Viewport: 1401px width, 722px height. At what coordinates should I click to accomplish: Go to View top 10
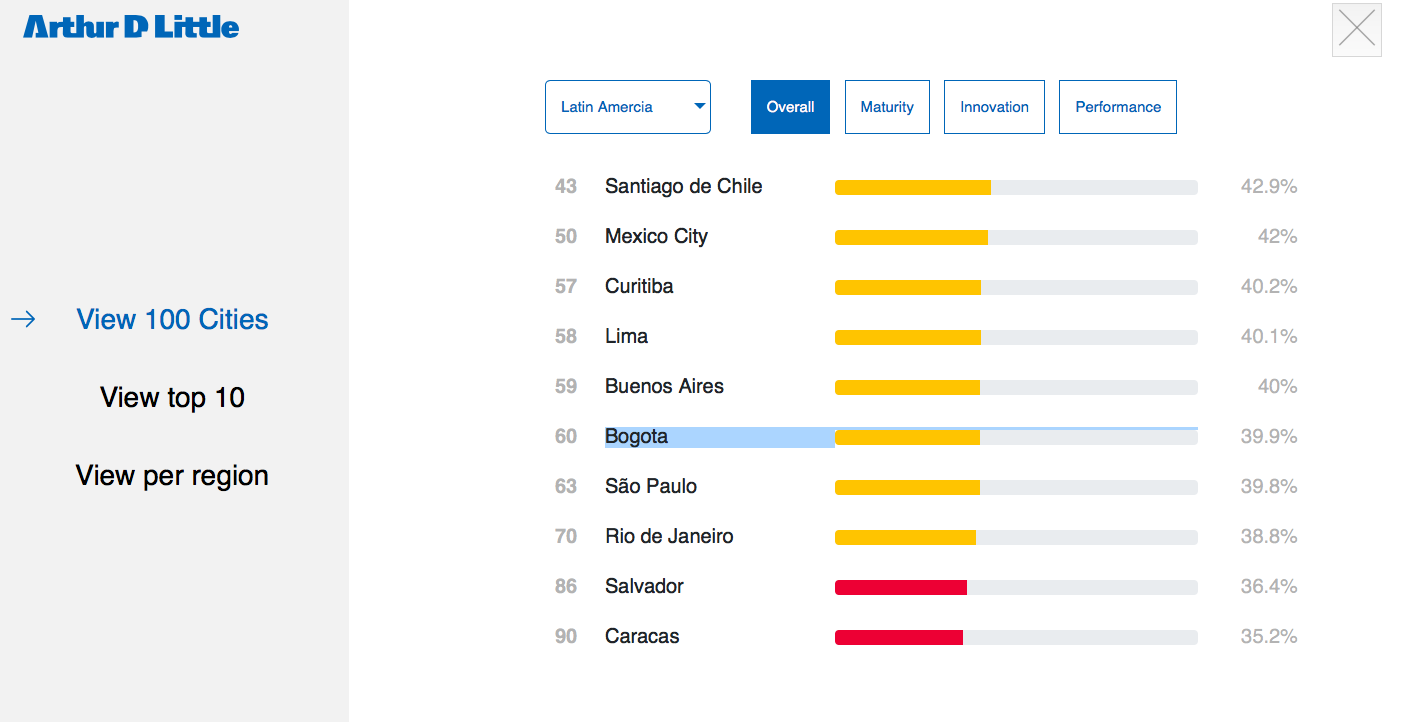pos(172,397)
